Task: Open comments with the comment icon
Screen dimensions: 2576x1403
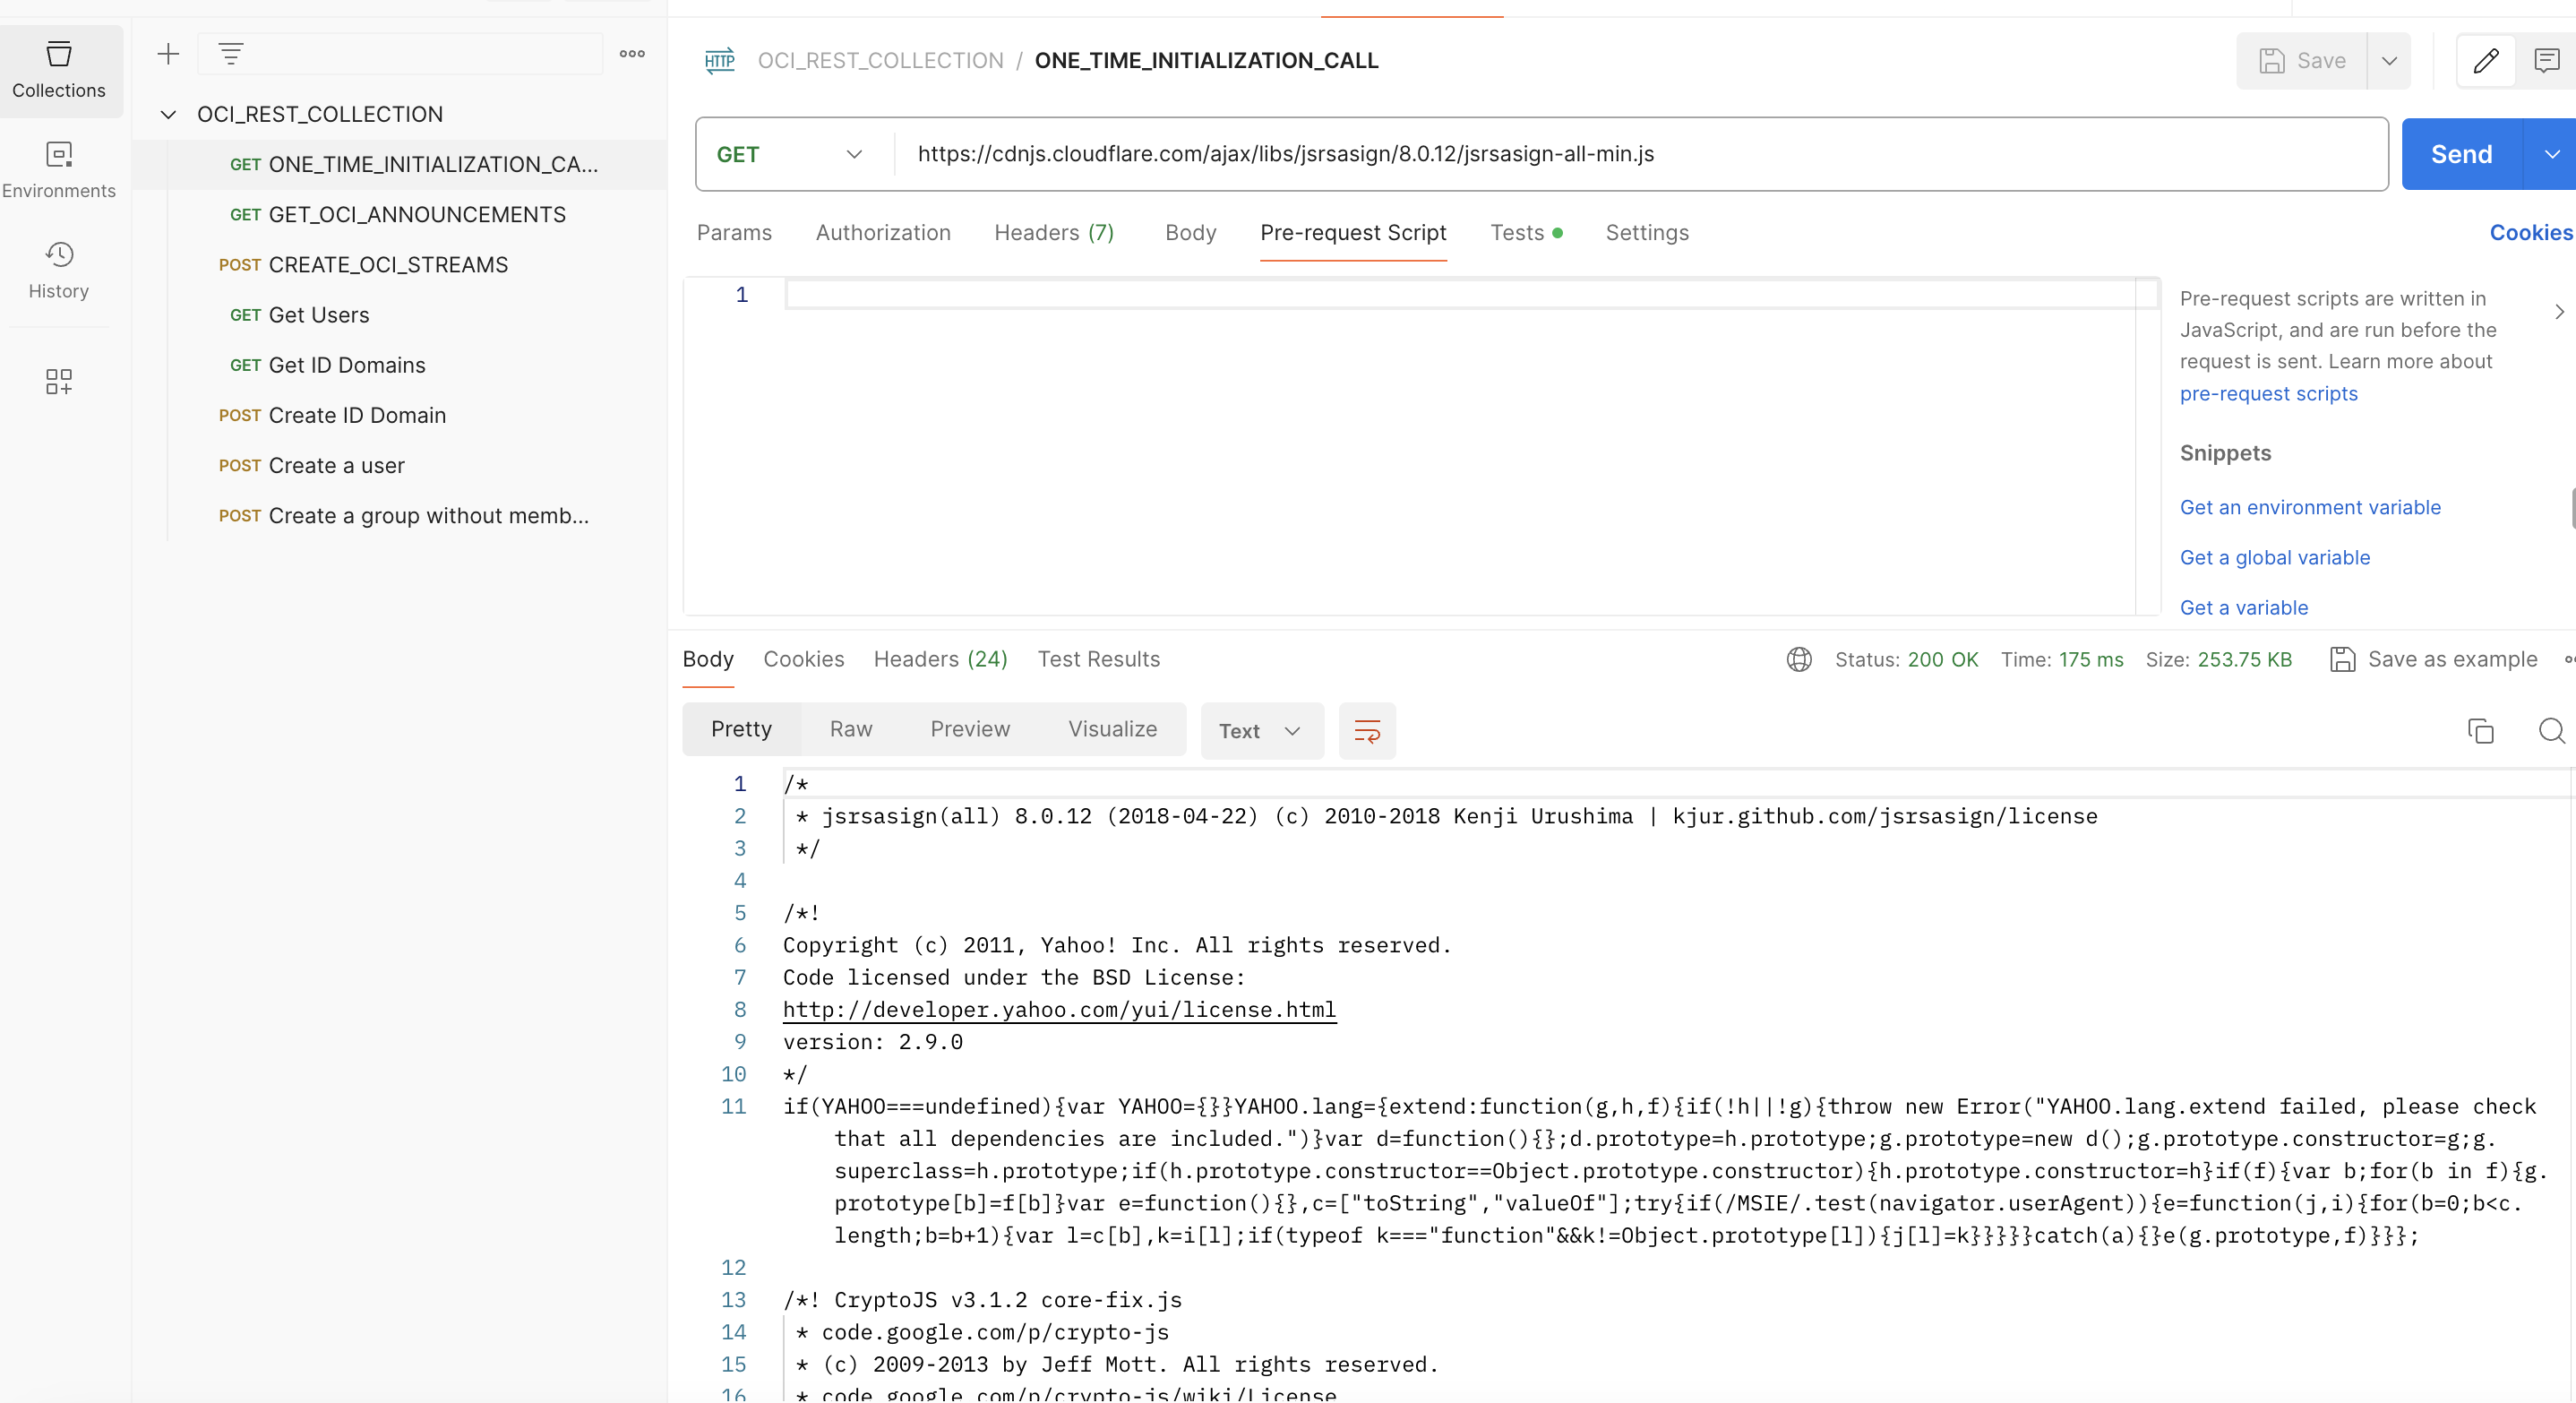Action: [x=2548, y=60]
